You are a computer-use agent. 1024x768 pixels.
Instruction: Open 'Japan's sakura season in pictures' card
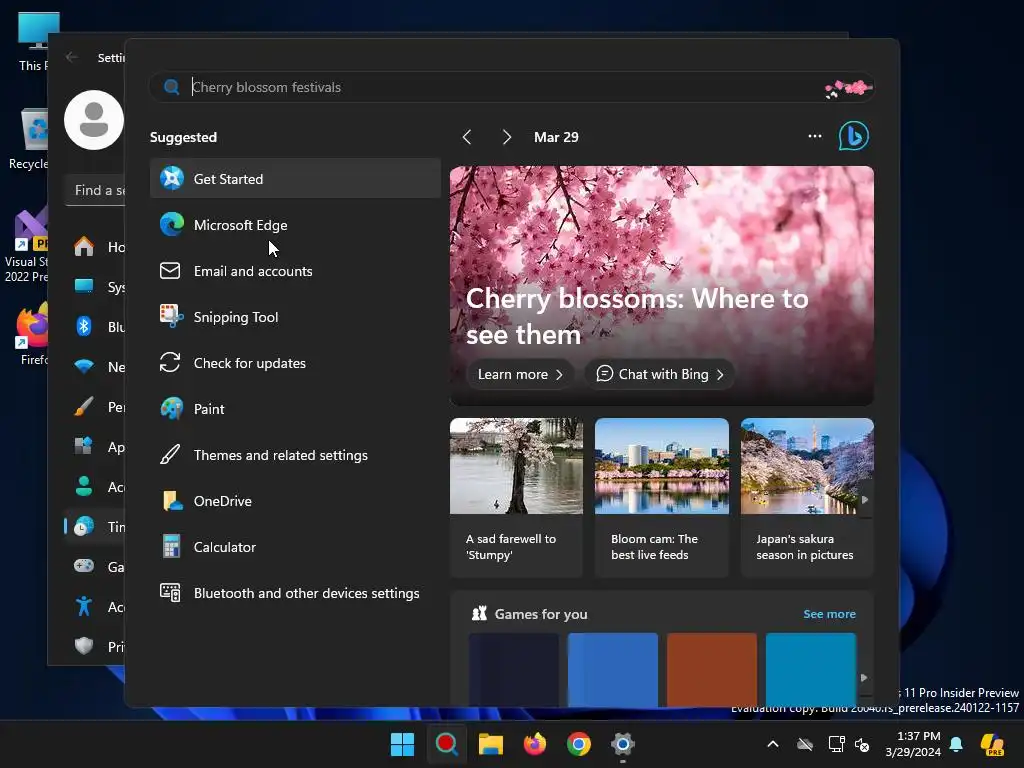tap(807, 497)
